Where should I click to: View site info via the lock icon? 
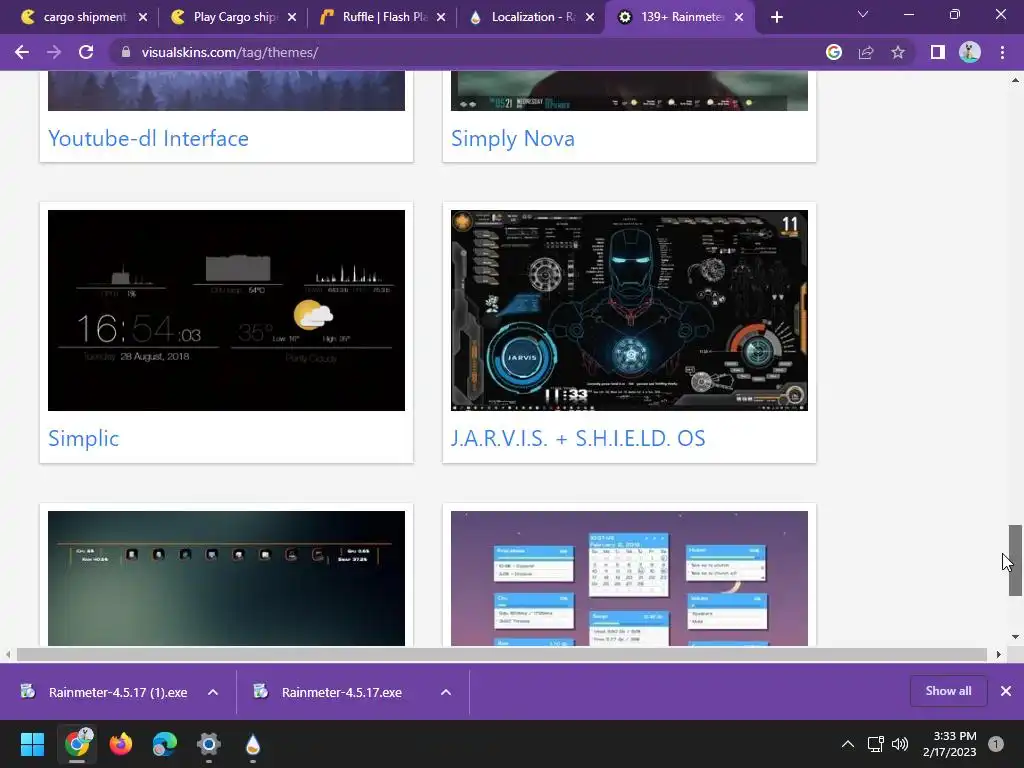pos(126,52)
